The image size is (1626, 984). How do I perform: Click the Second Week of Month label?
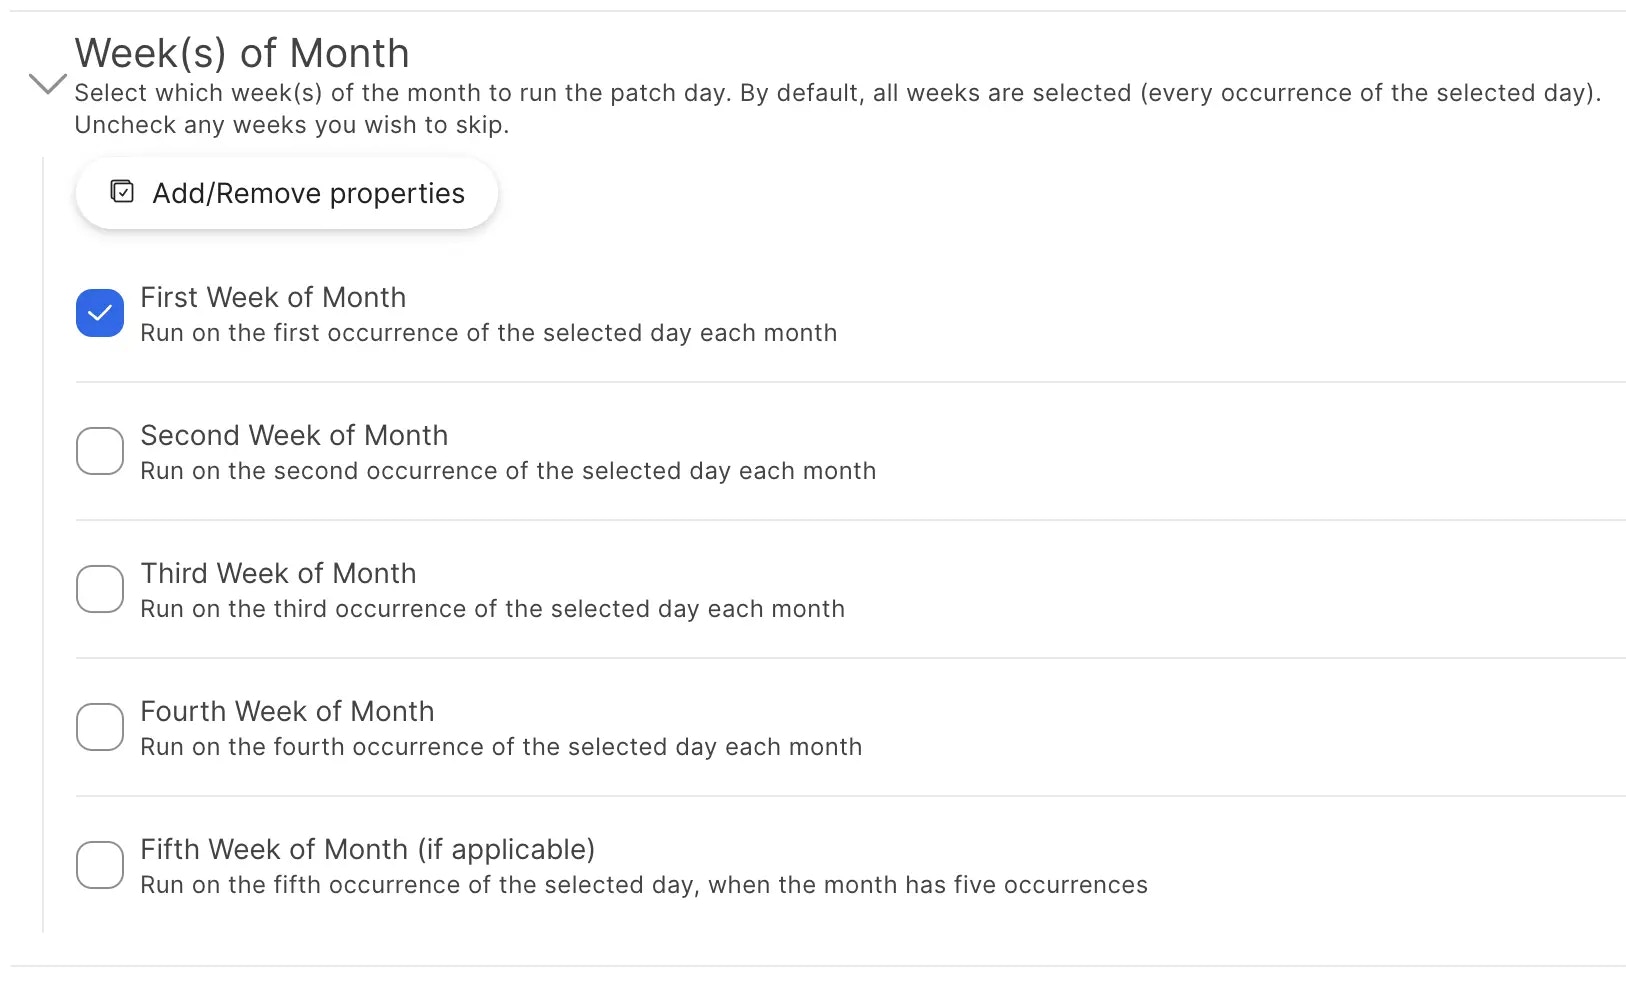[x=294, y=435]
